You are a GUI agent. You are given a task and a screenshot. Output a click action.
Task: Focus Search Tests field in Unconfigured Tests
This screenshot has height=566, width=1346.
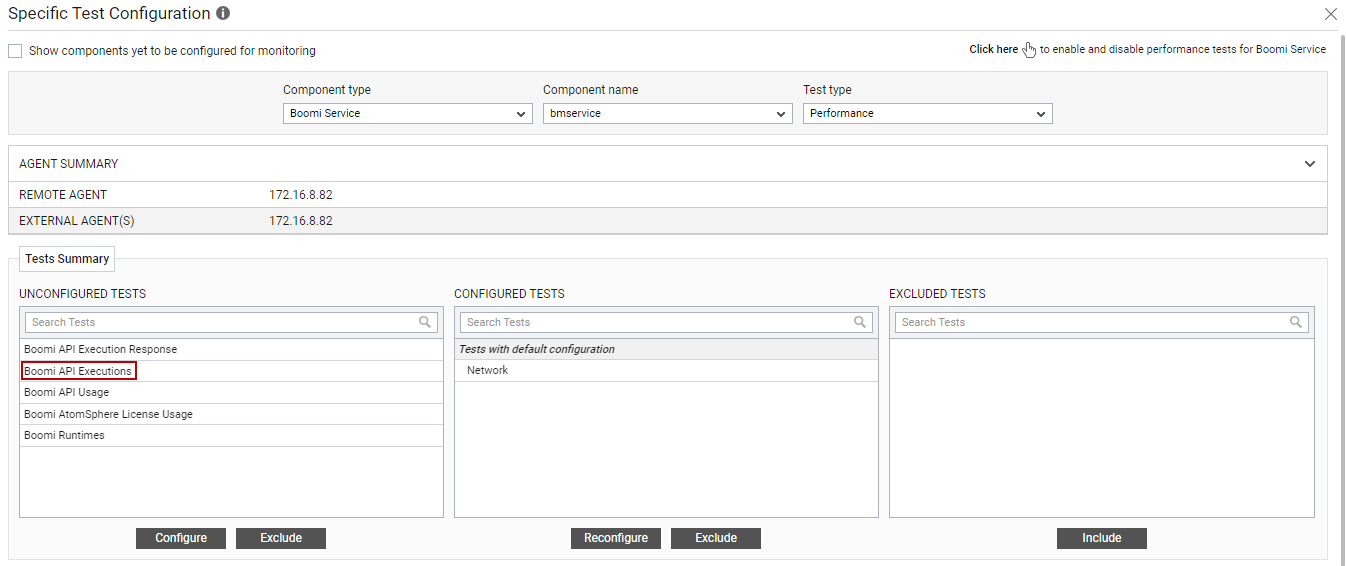point(231,322)
